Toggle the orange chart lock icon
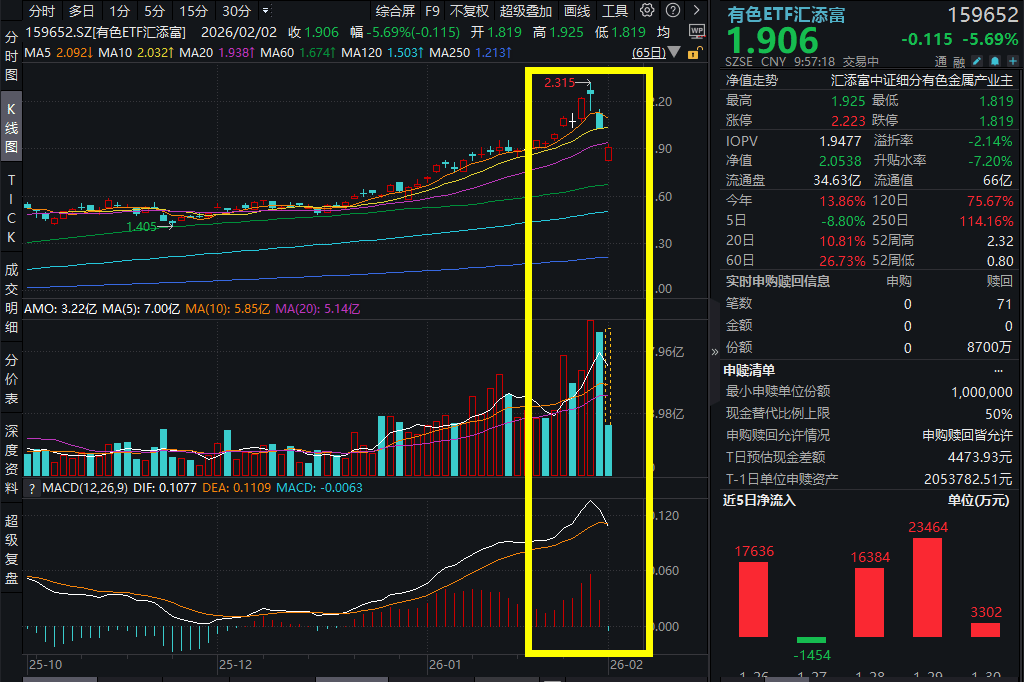The image size is (1024, 682). pos(694,53)
